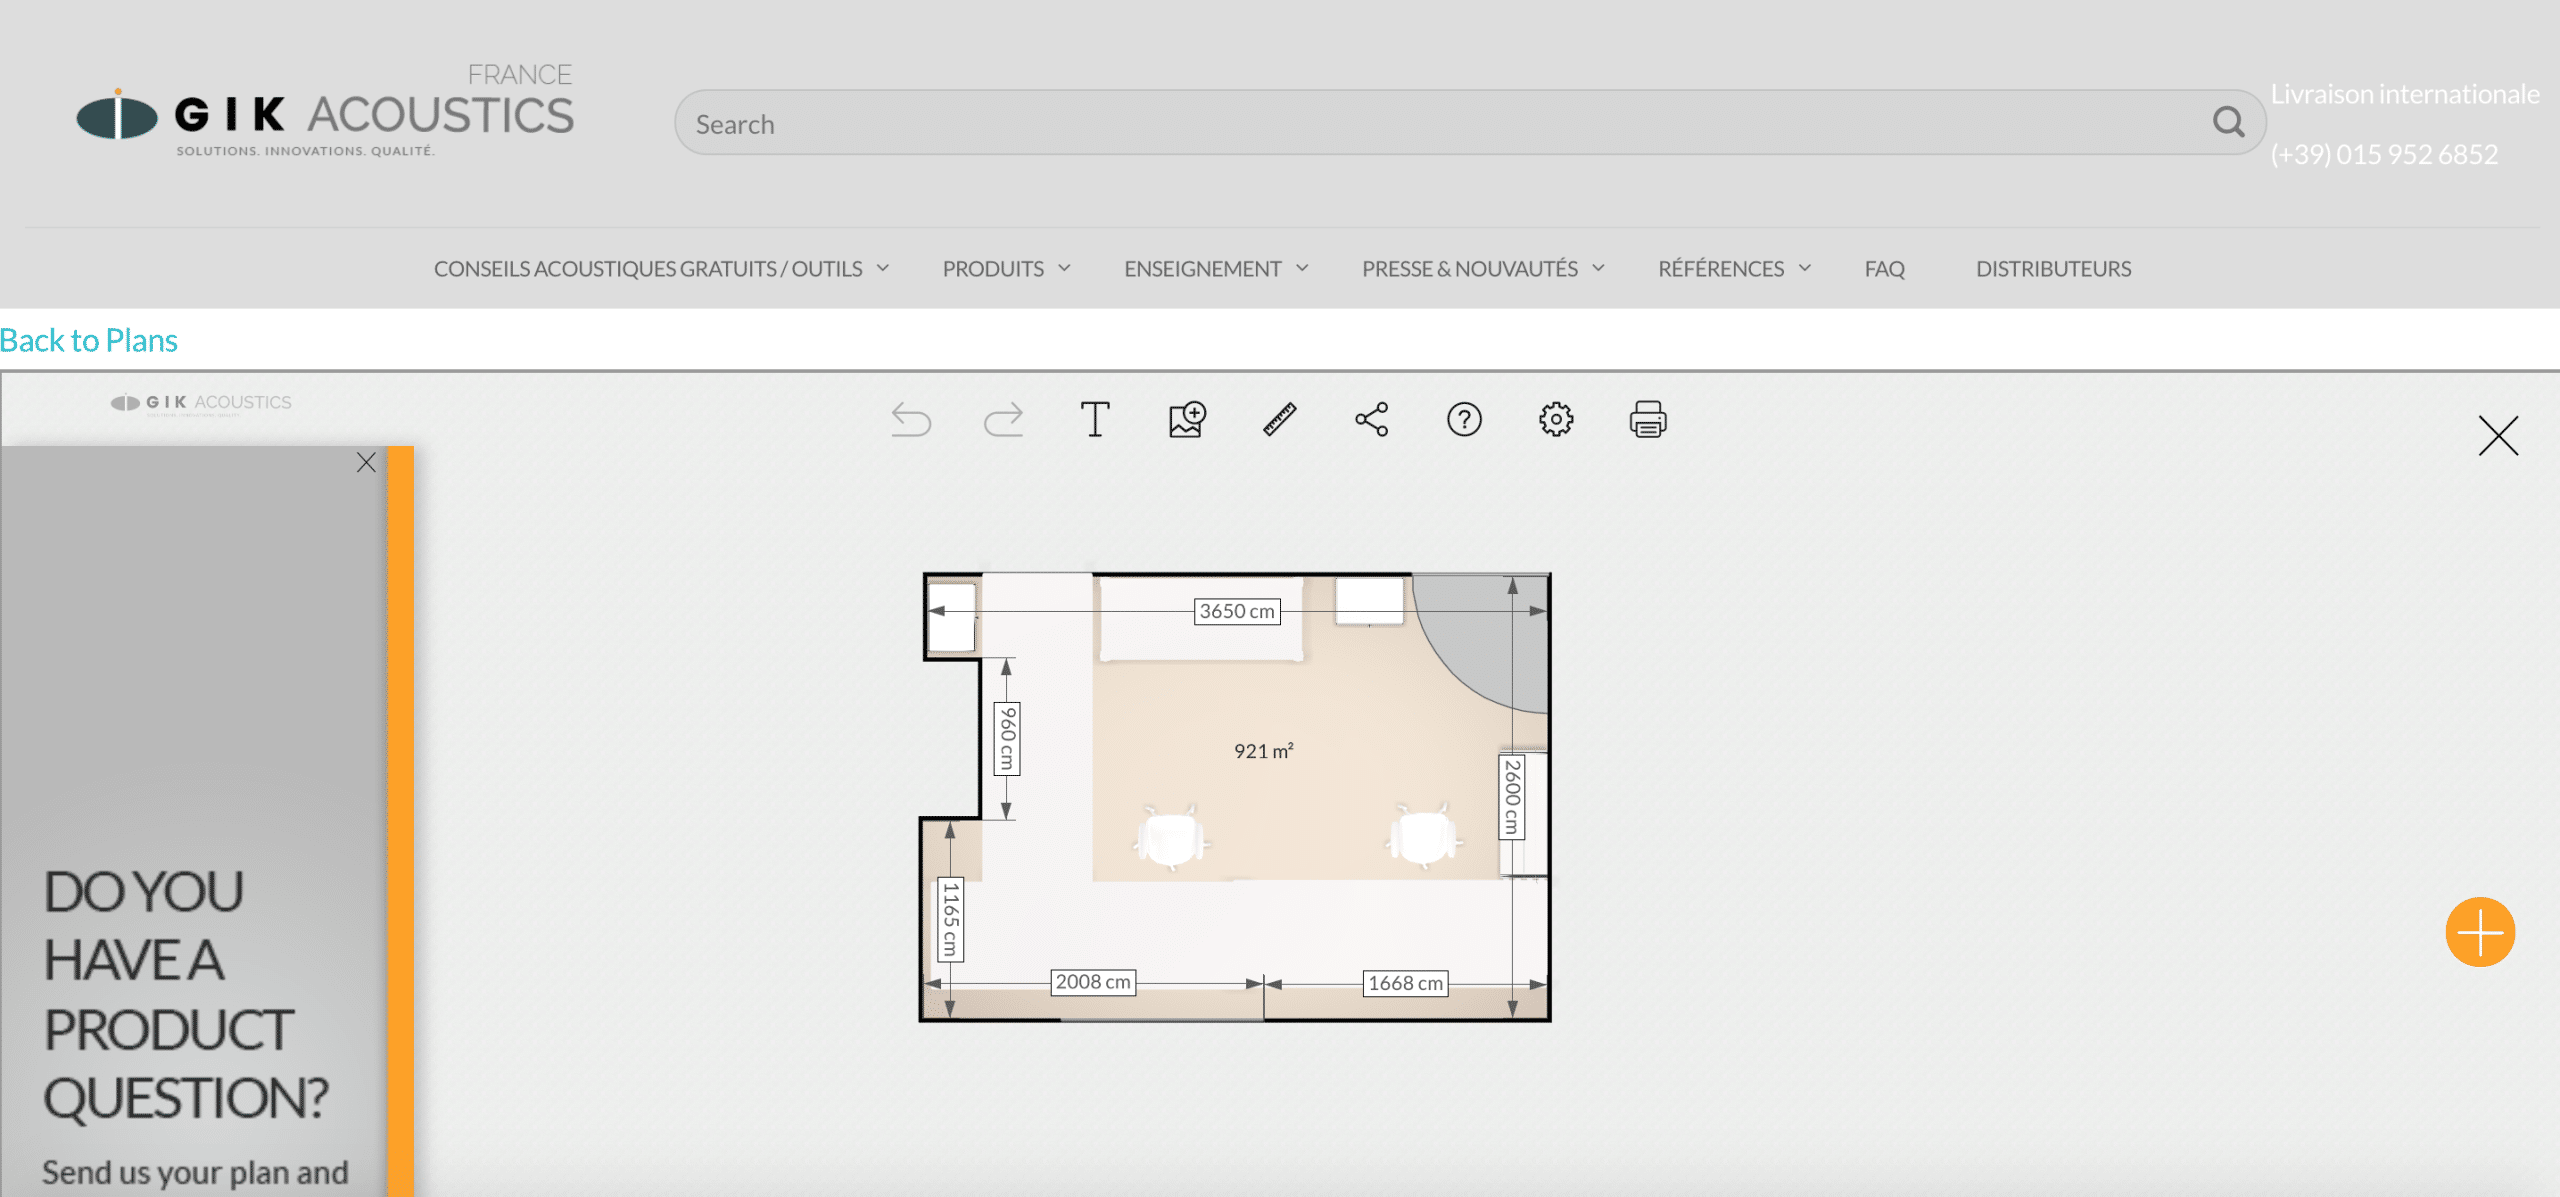Click the redo arrow icon
This screenshot has width=2560, height=1197.
(1003, 420)
